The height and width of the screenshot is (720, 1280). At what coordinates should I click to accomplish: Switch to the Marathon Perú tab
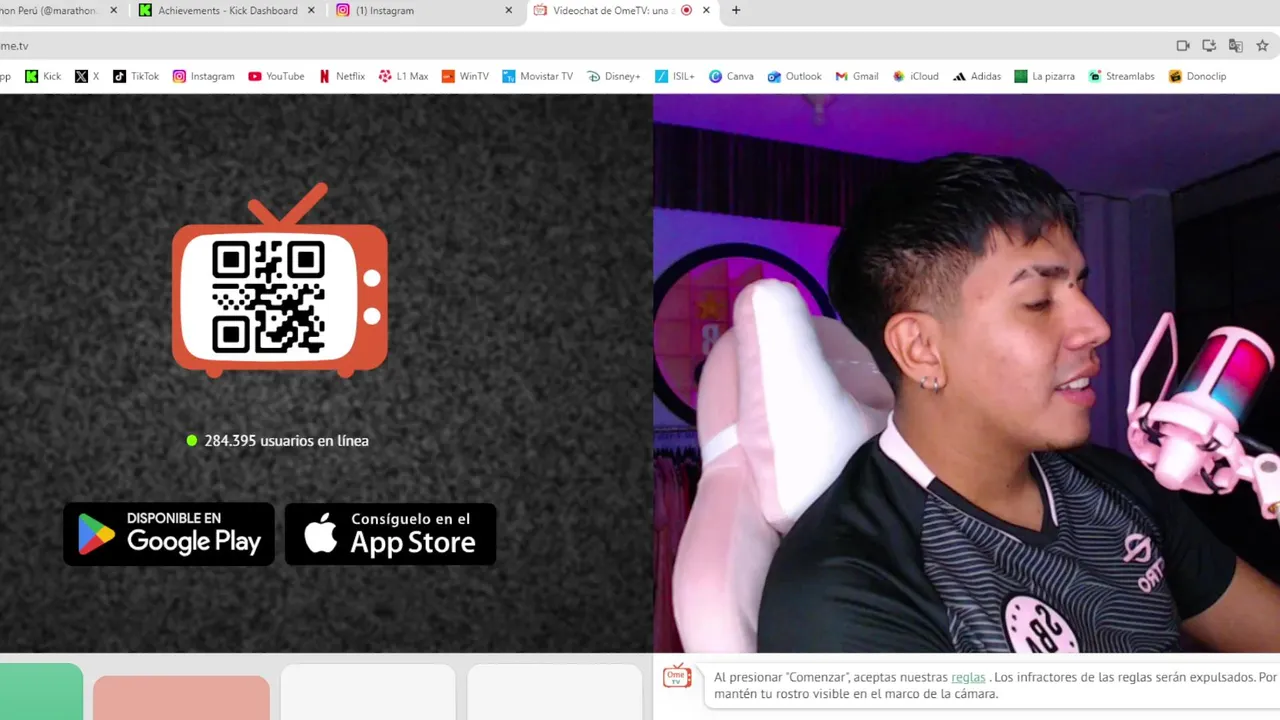click(x=58, y=11)
